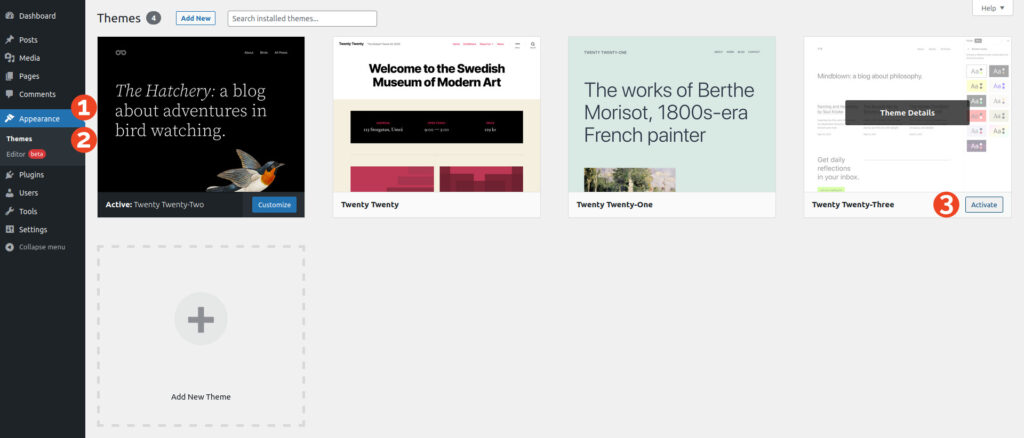Click the Twenty Twenty theme name

point(370,205)
